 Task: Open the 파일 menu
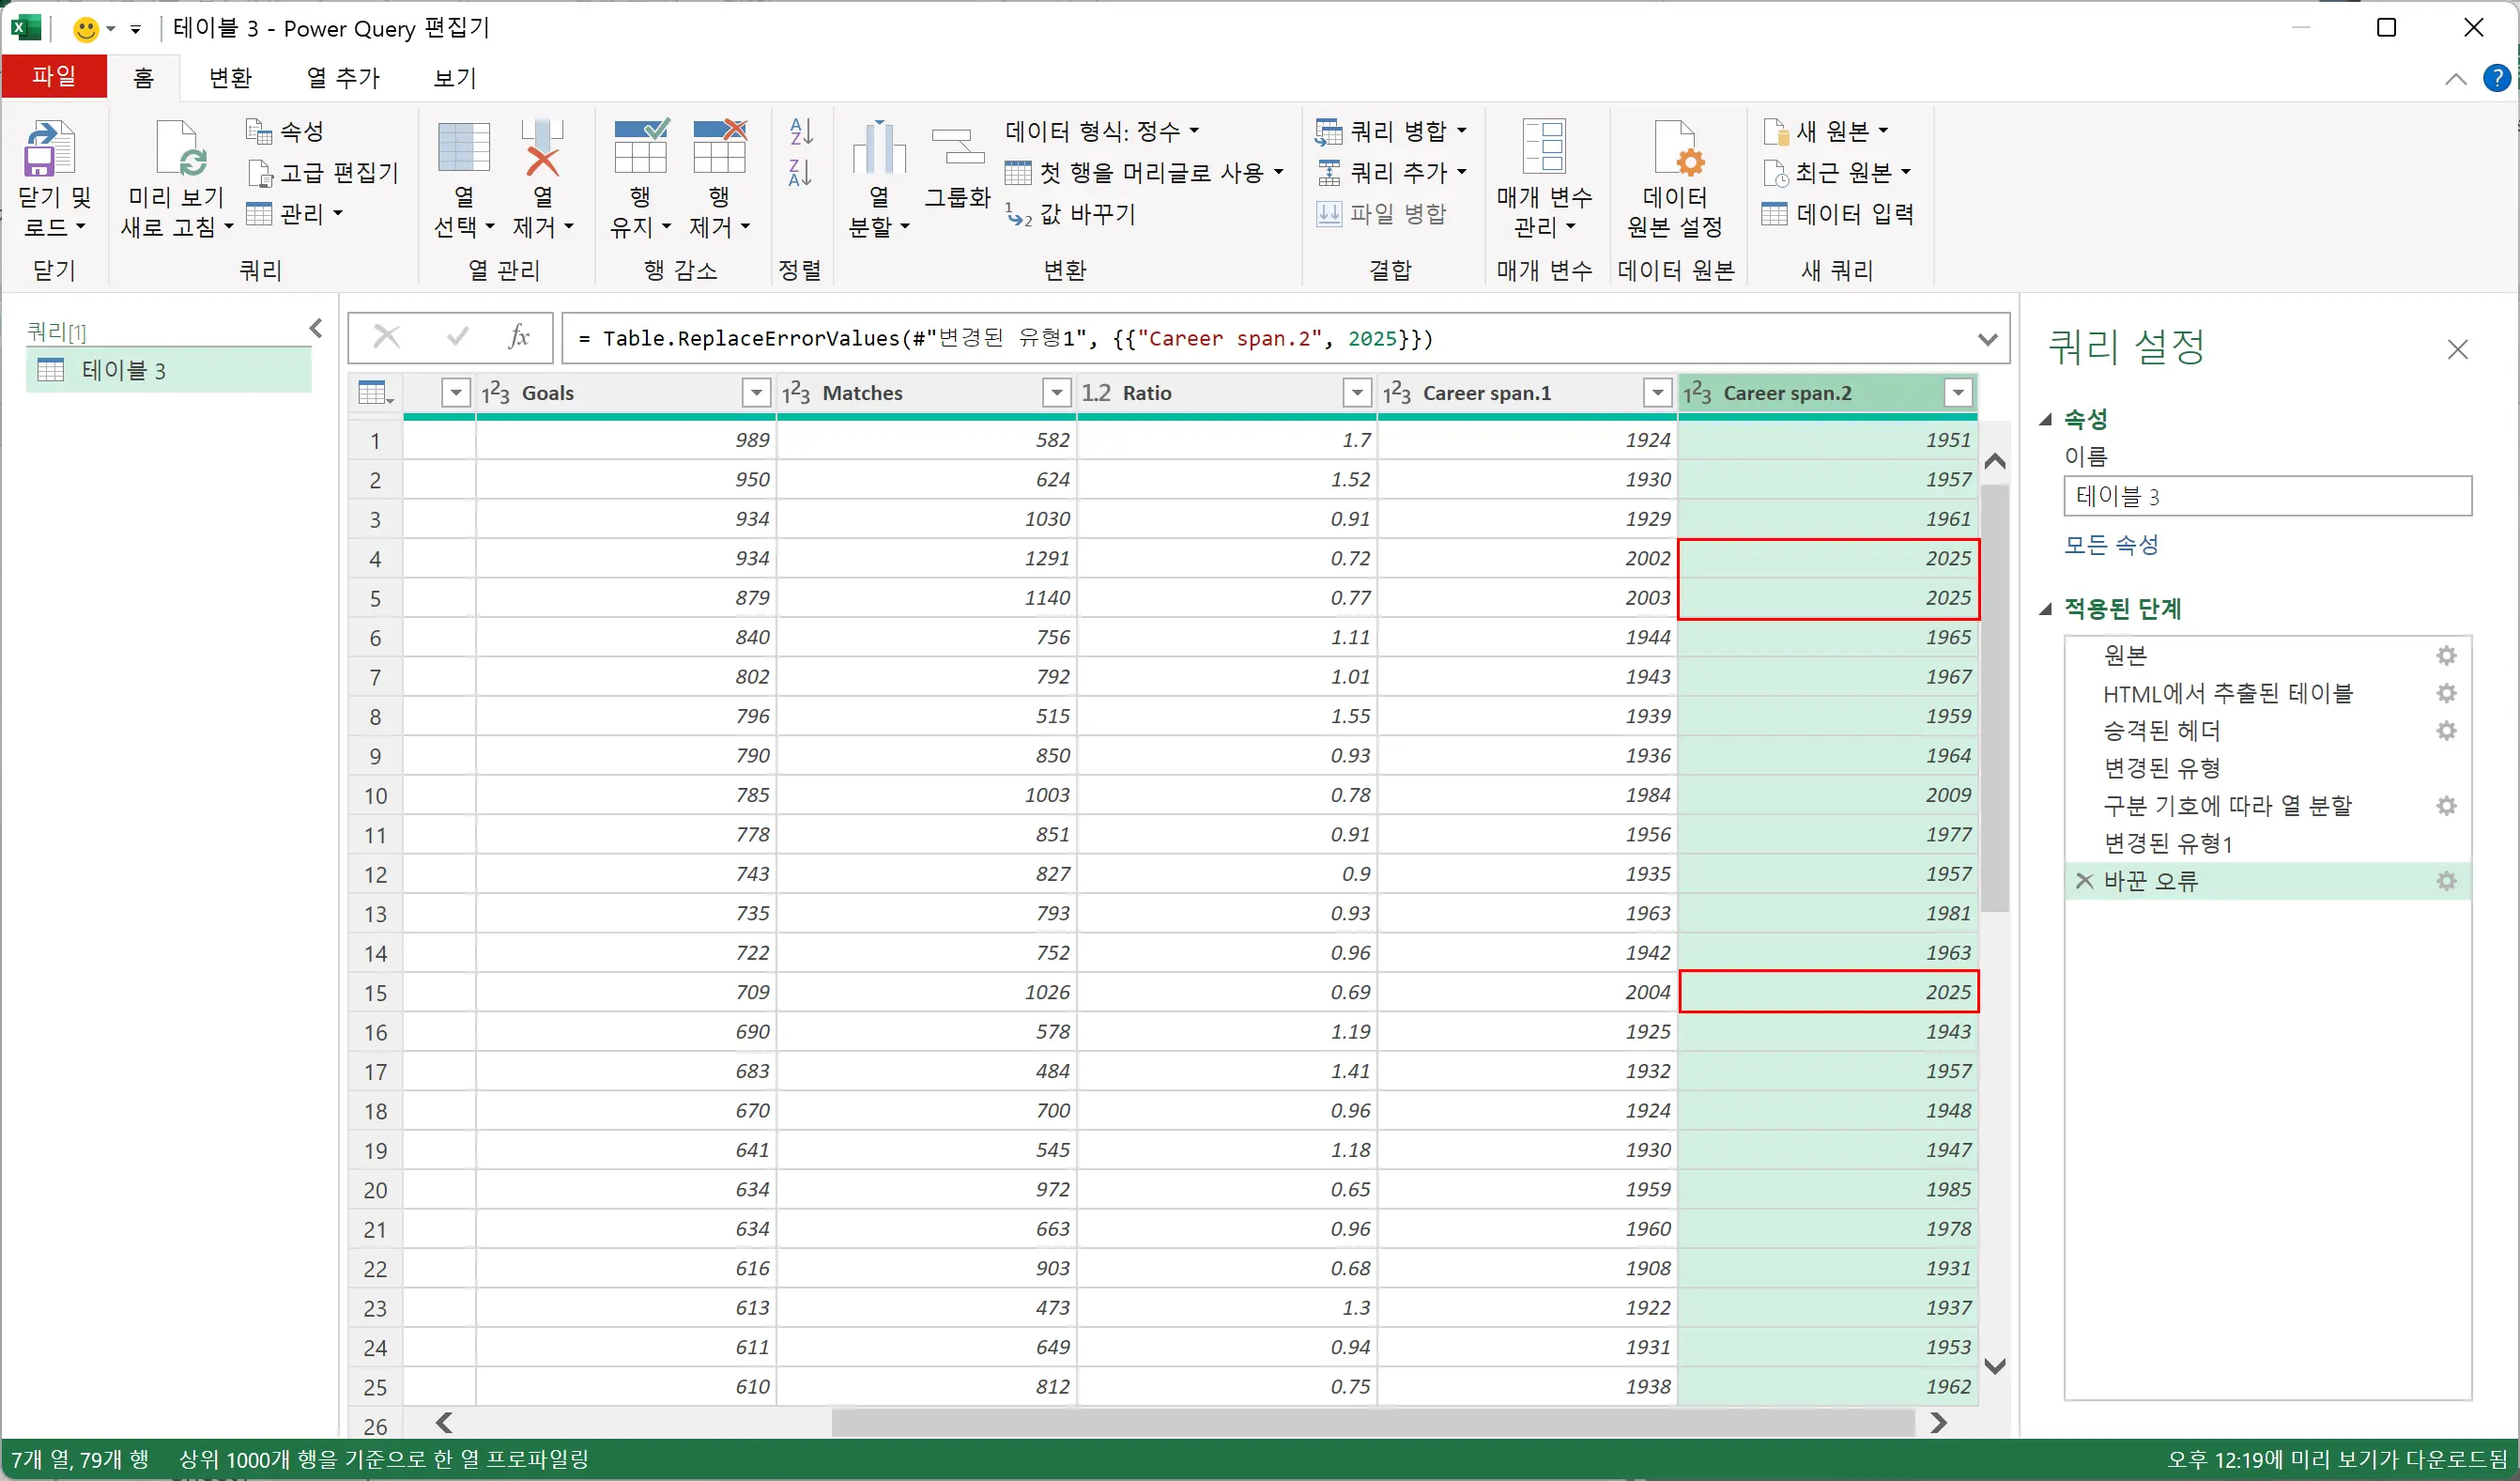coord(54,77)
